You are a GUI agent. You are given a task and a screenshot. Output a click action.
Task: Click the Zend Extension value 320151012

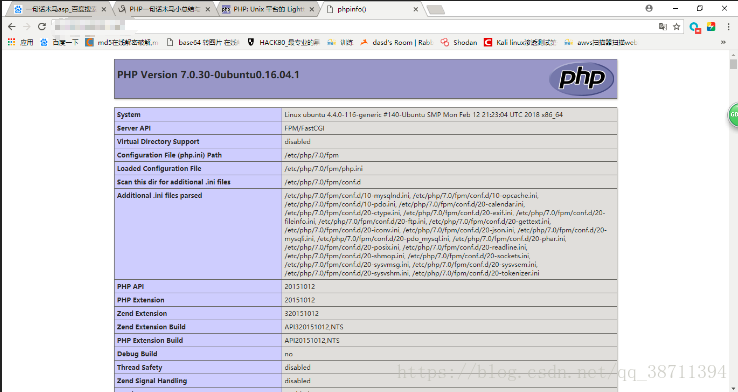point(301,313)
